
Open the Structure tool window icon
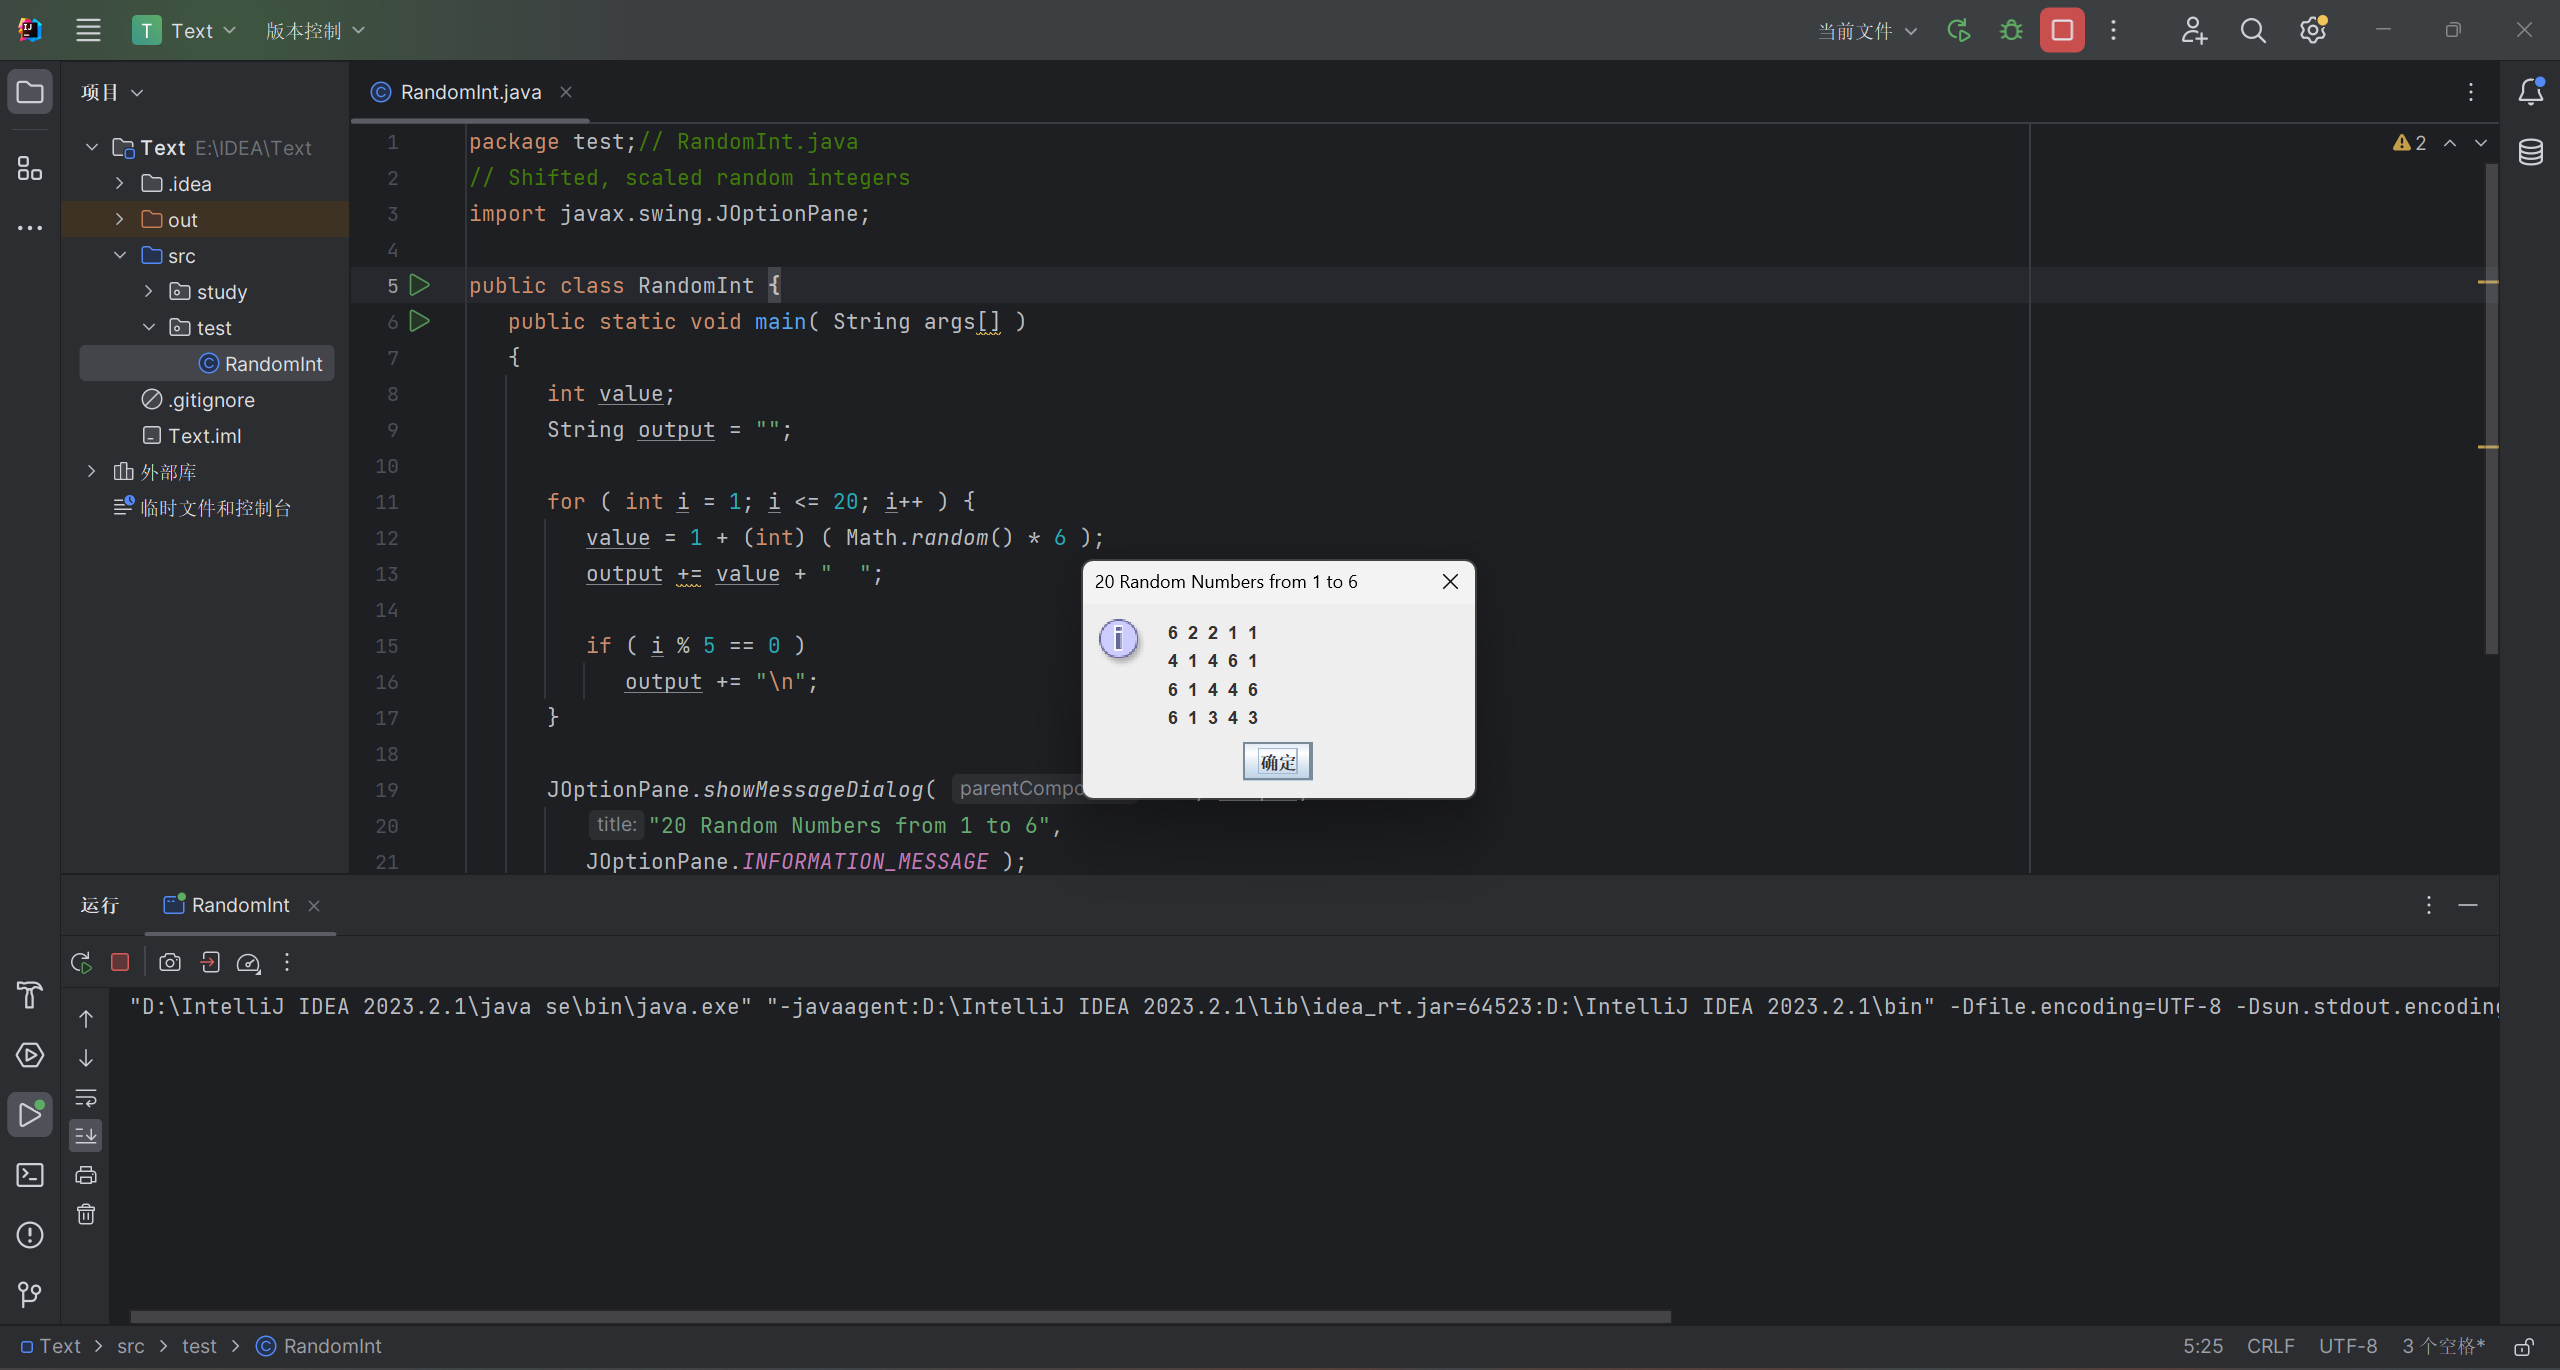pos(30,168)
